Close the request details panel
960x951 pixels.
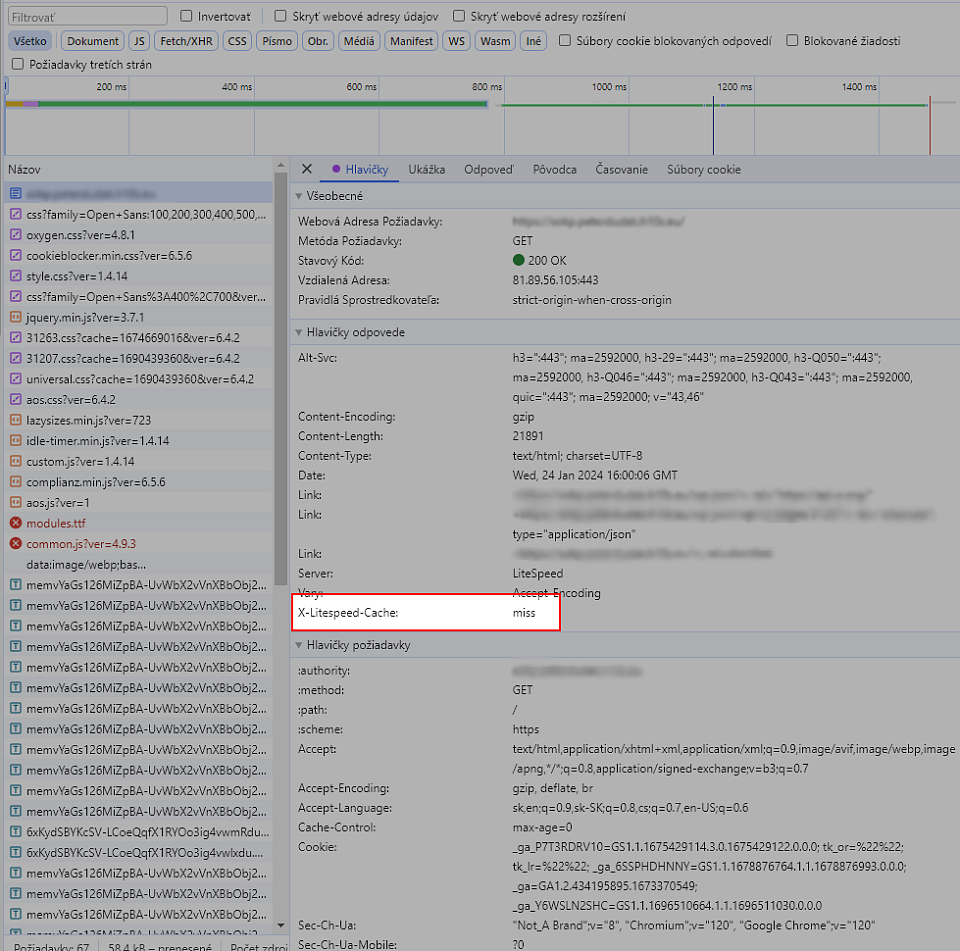307,169
